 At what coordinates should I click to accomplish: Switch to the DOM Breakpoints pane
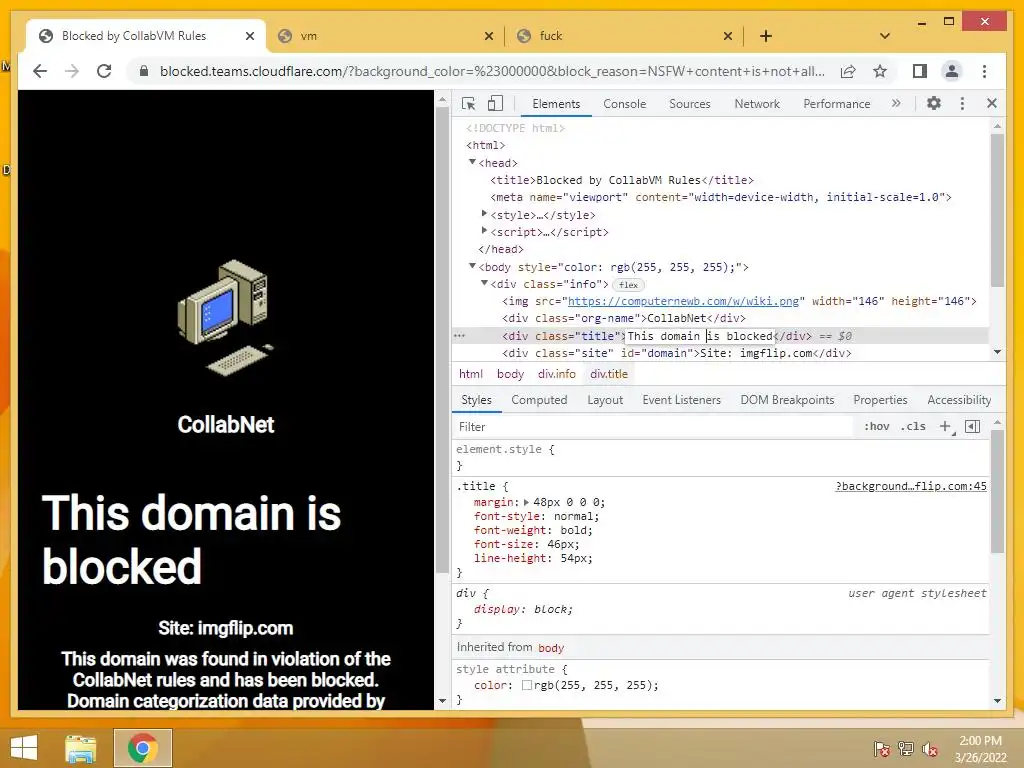(787, 400)
